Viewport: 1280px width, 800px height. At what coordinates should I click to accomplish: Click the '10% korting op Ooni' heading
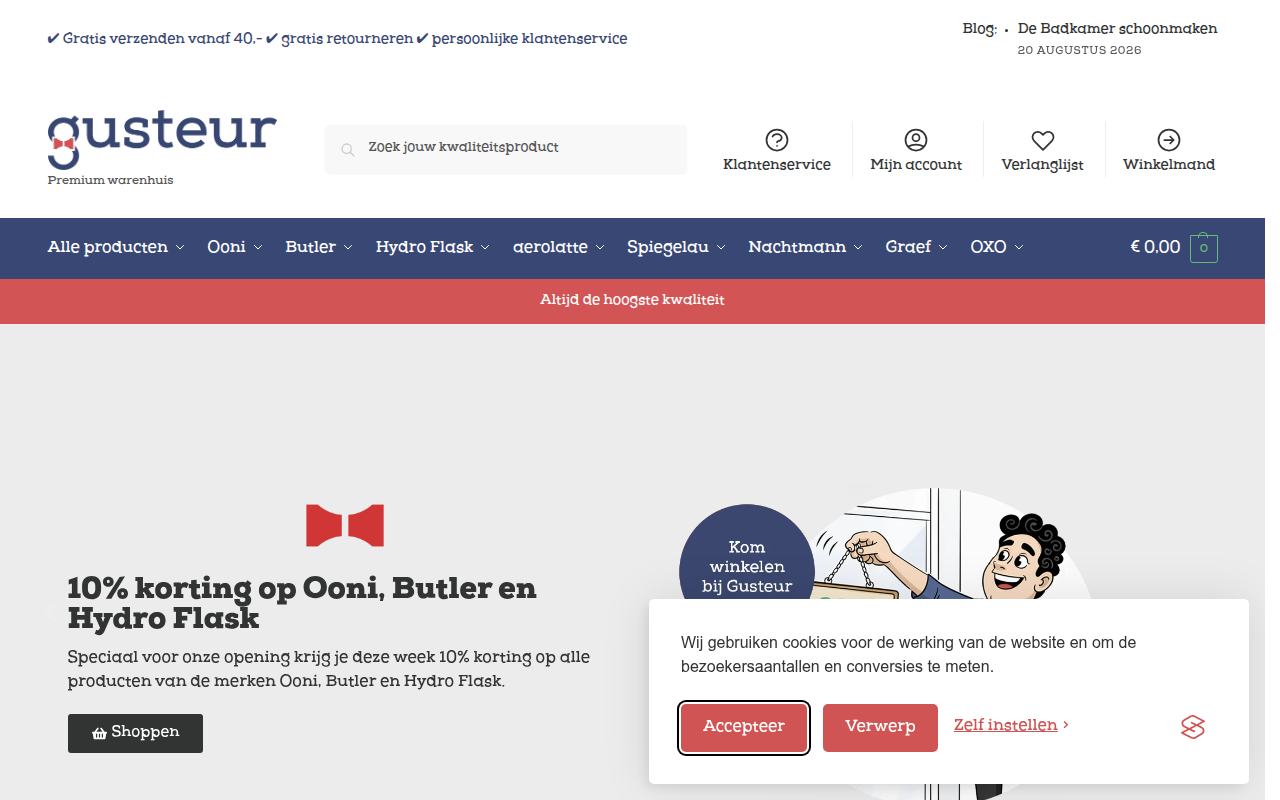click(302, 603)
